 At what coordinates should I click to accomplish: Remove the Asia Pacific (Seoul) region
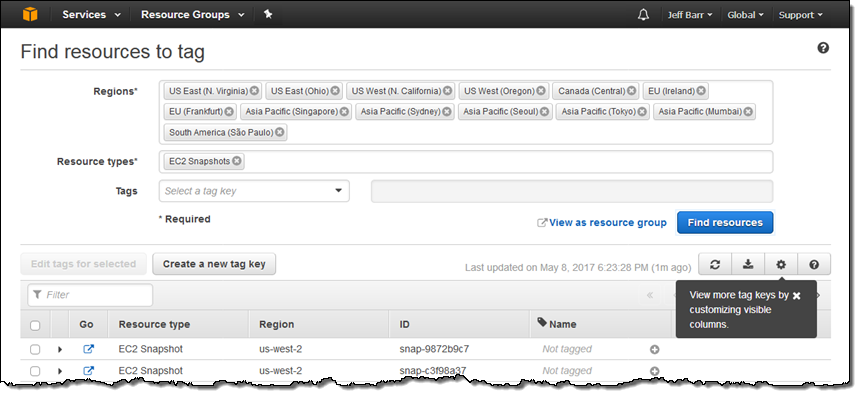tap(544, 112)
